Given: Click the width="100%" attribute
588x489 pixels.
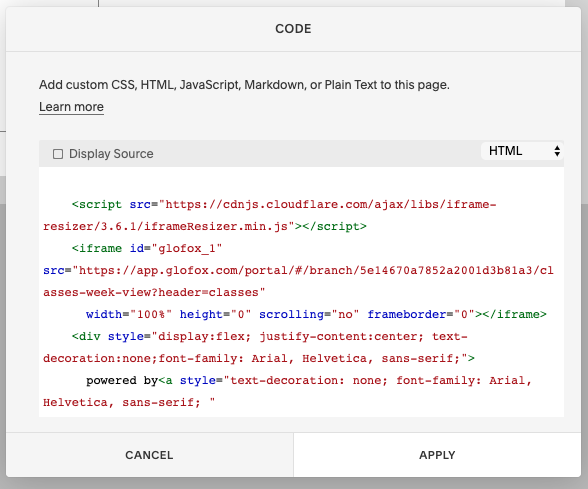Looking at the screenshot, I should [x=129, y=314].
